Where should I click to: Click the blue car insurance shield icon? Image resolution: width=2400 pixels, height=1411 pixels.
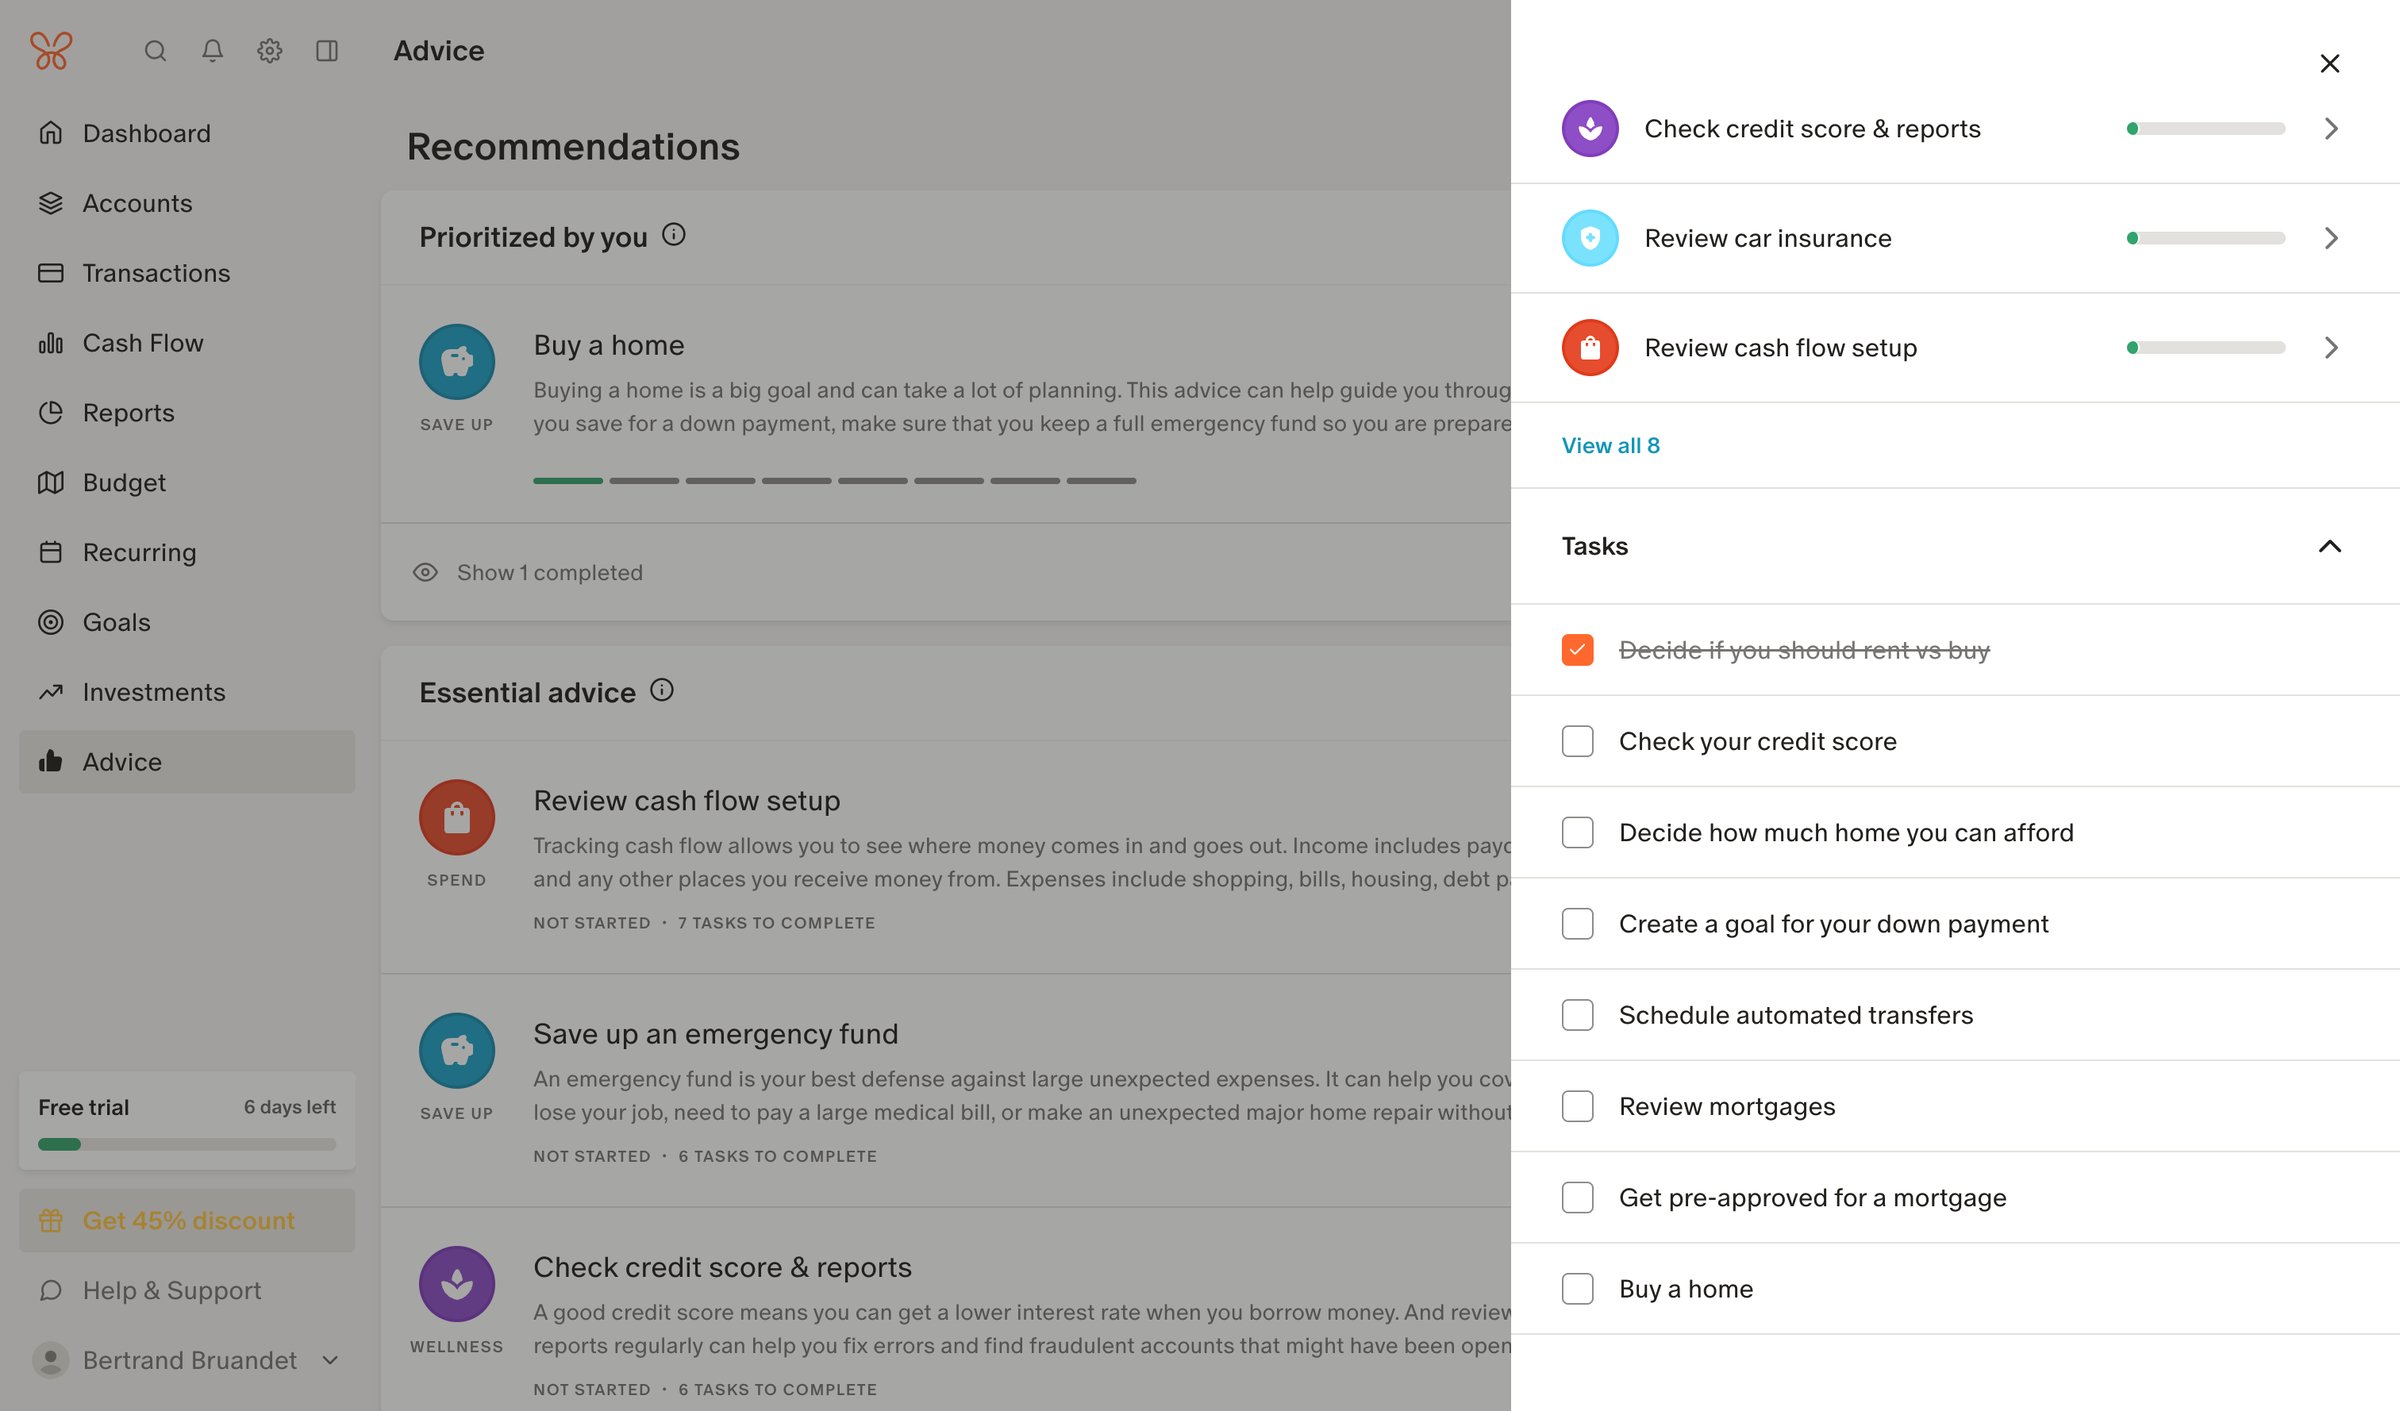[1590, 238]
